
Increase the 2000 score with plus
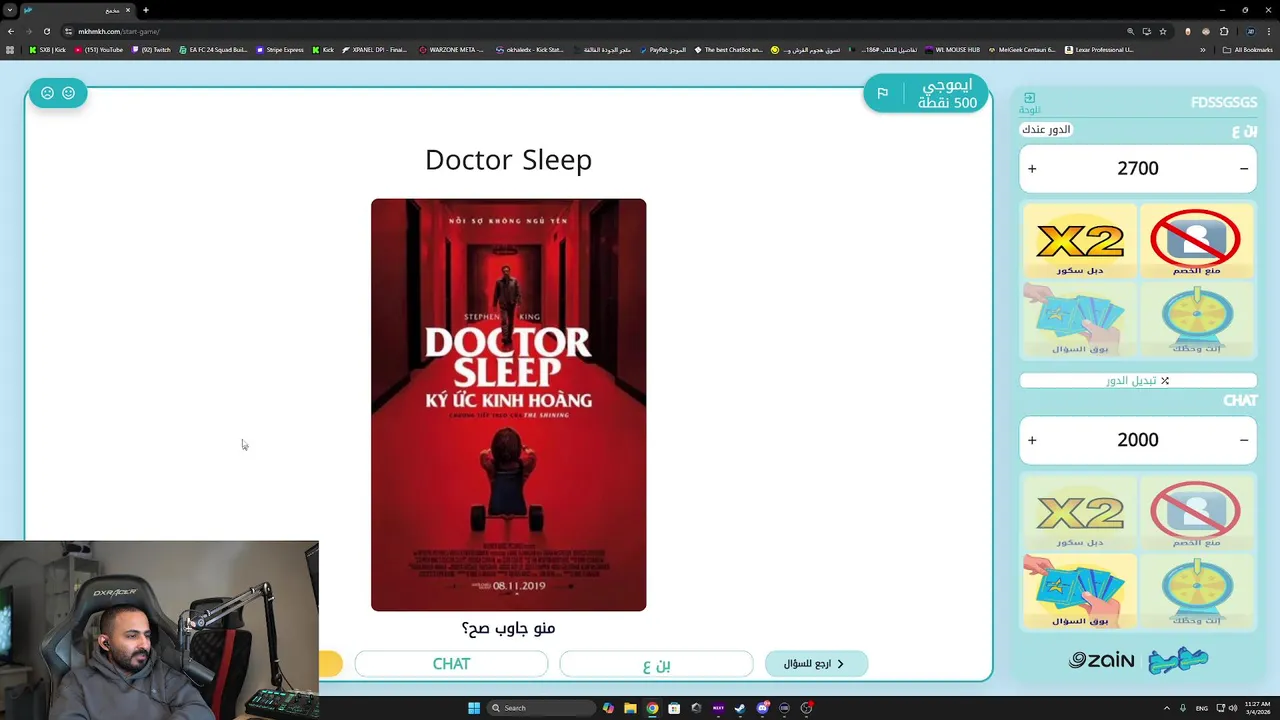(x=1032, y=440)
